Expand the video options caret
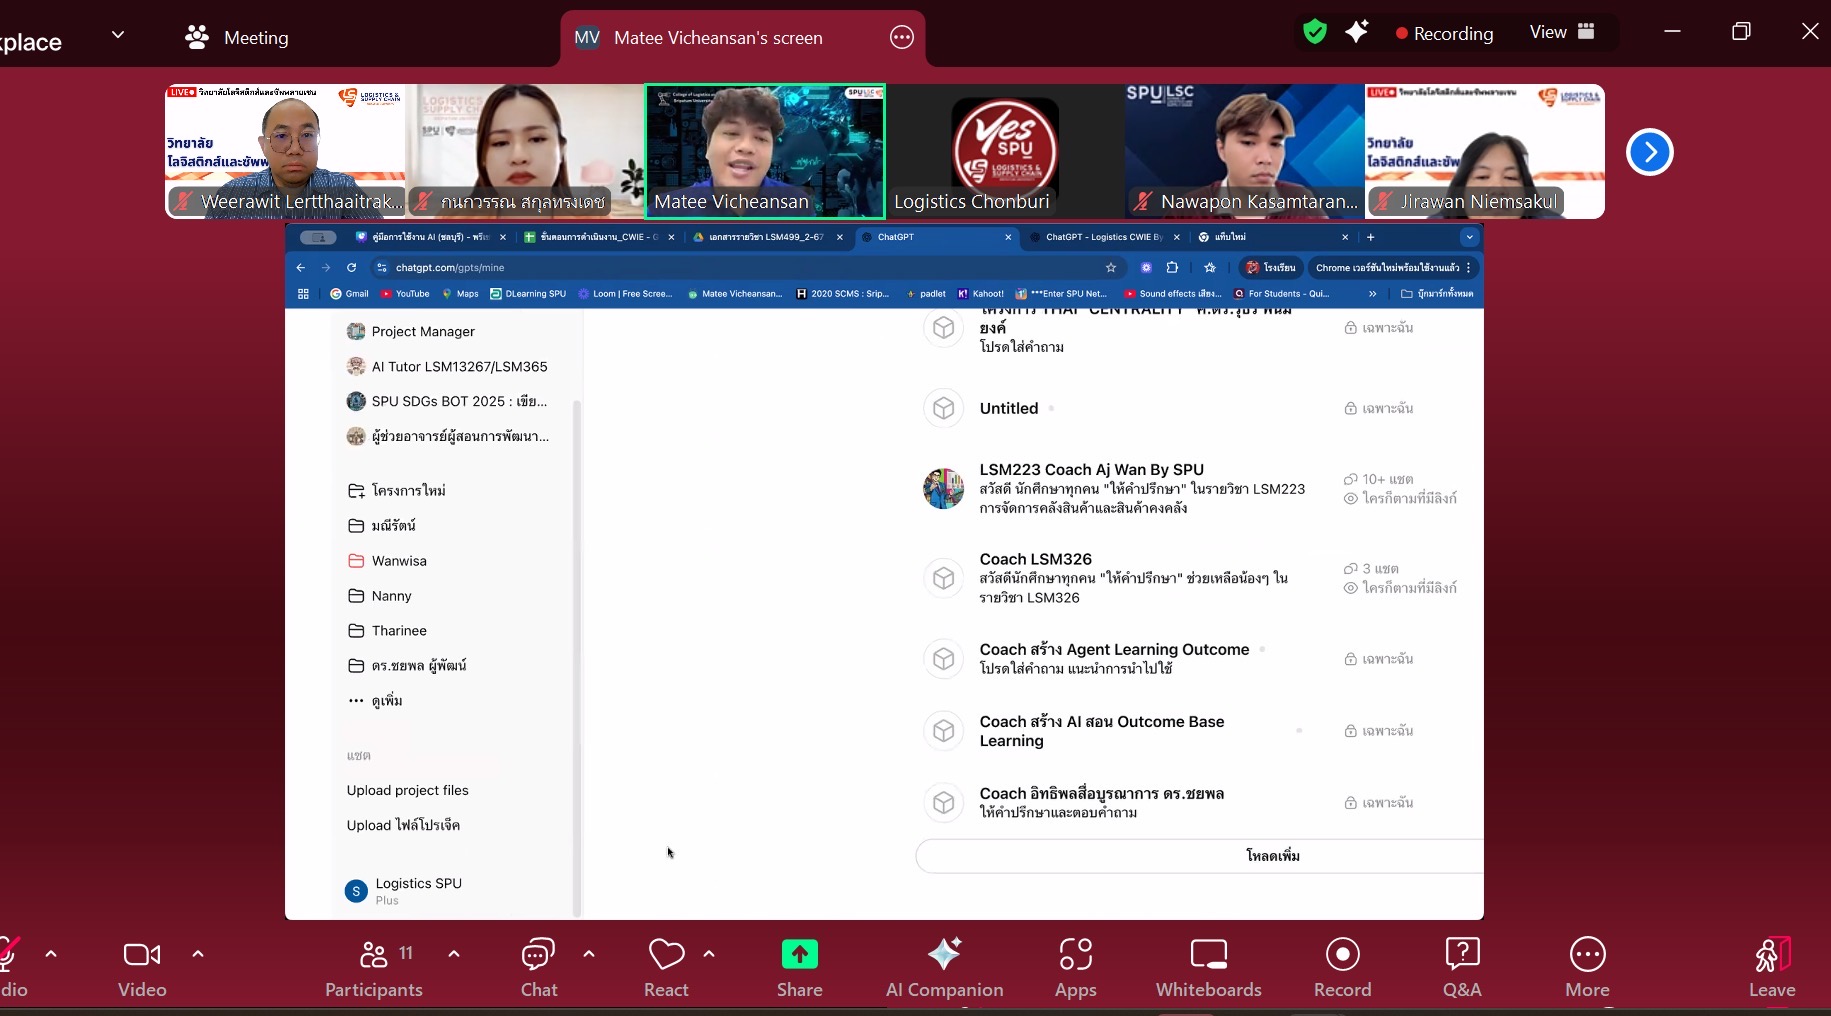This screenshot has width=1831, height=1016. pyautogui.click(x=198, y=954)
